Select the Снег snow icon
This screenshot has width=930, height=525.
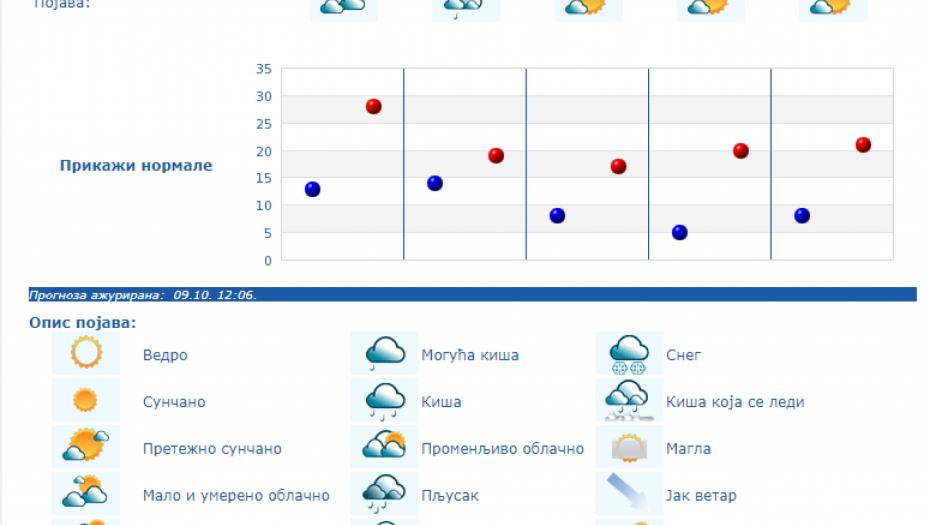tap(629, 354)
